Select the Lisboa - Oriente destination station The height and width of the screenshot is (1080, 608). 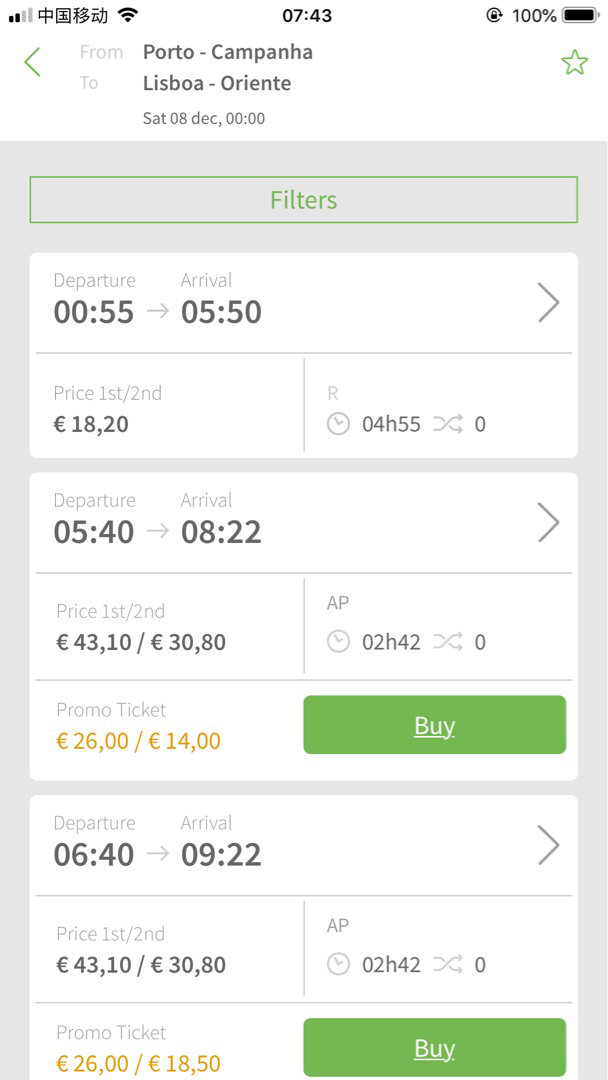[217, 83]
